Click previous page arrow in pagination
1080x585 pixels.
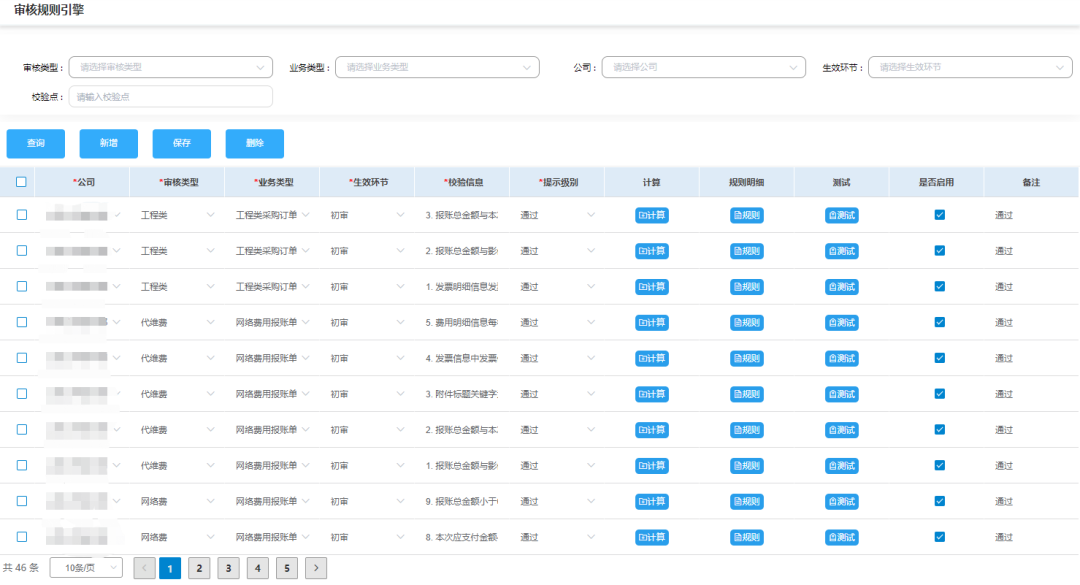pos(144,568)
